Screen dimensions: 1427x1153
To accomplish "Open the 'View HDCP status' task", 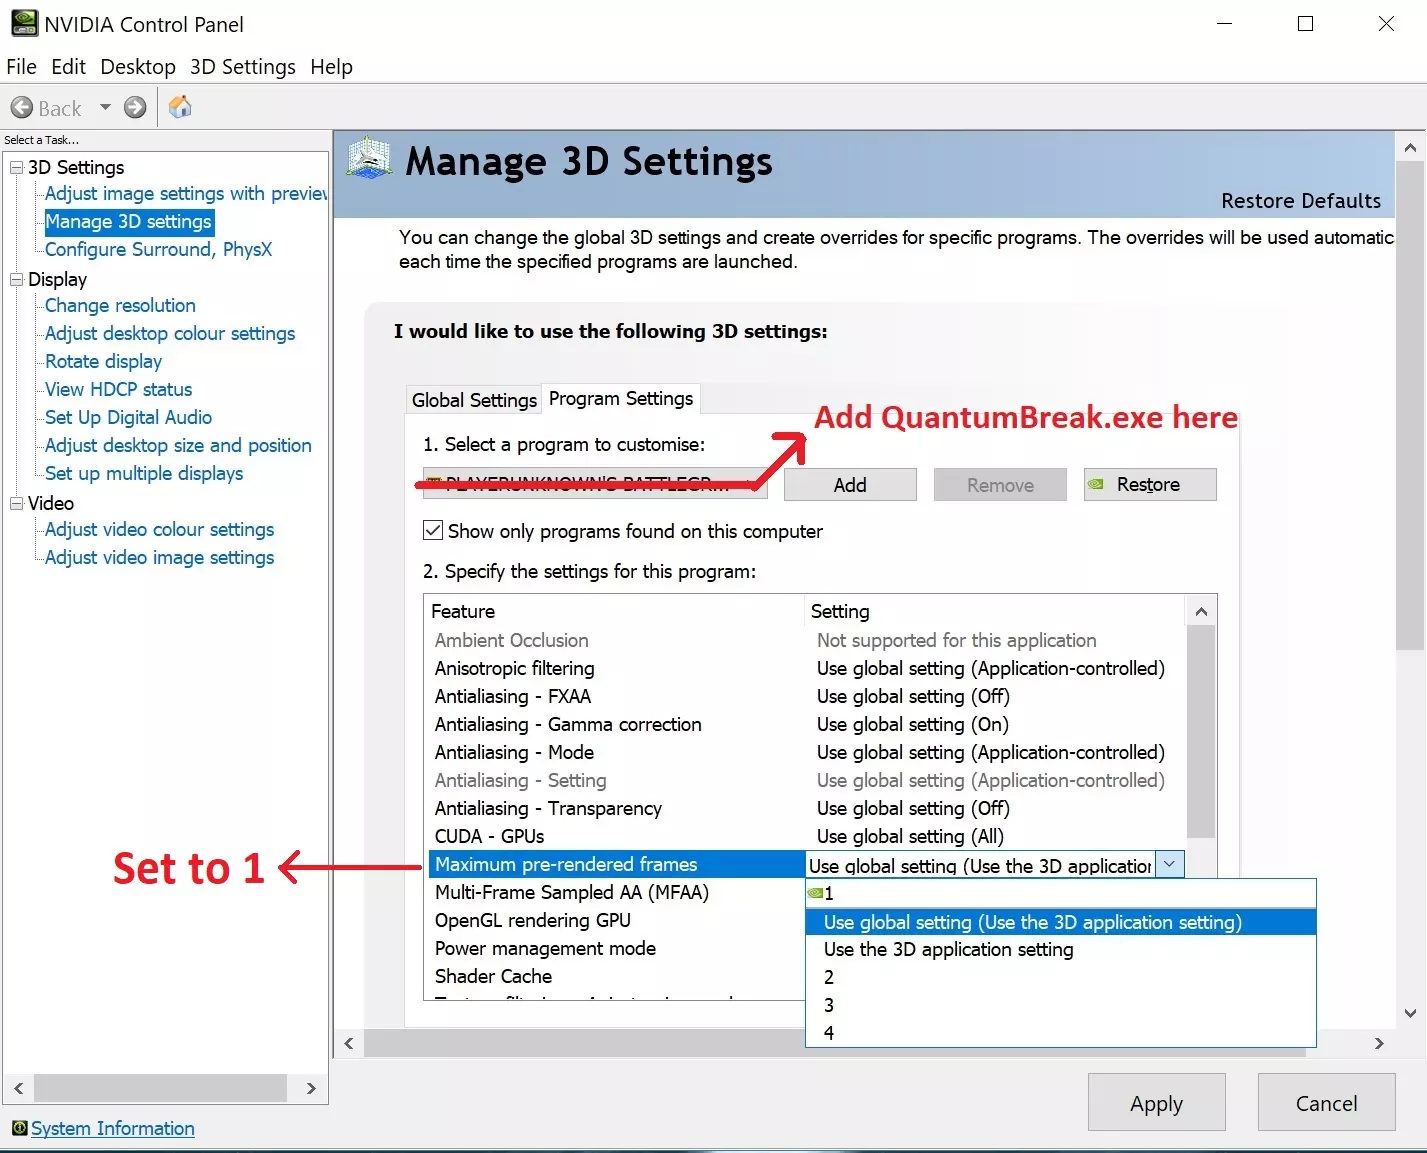I will [x=118, y=390].
